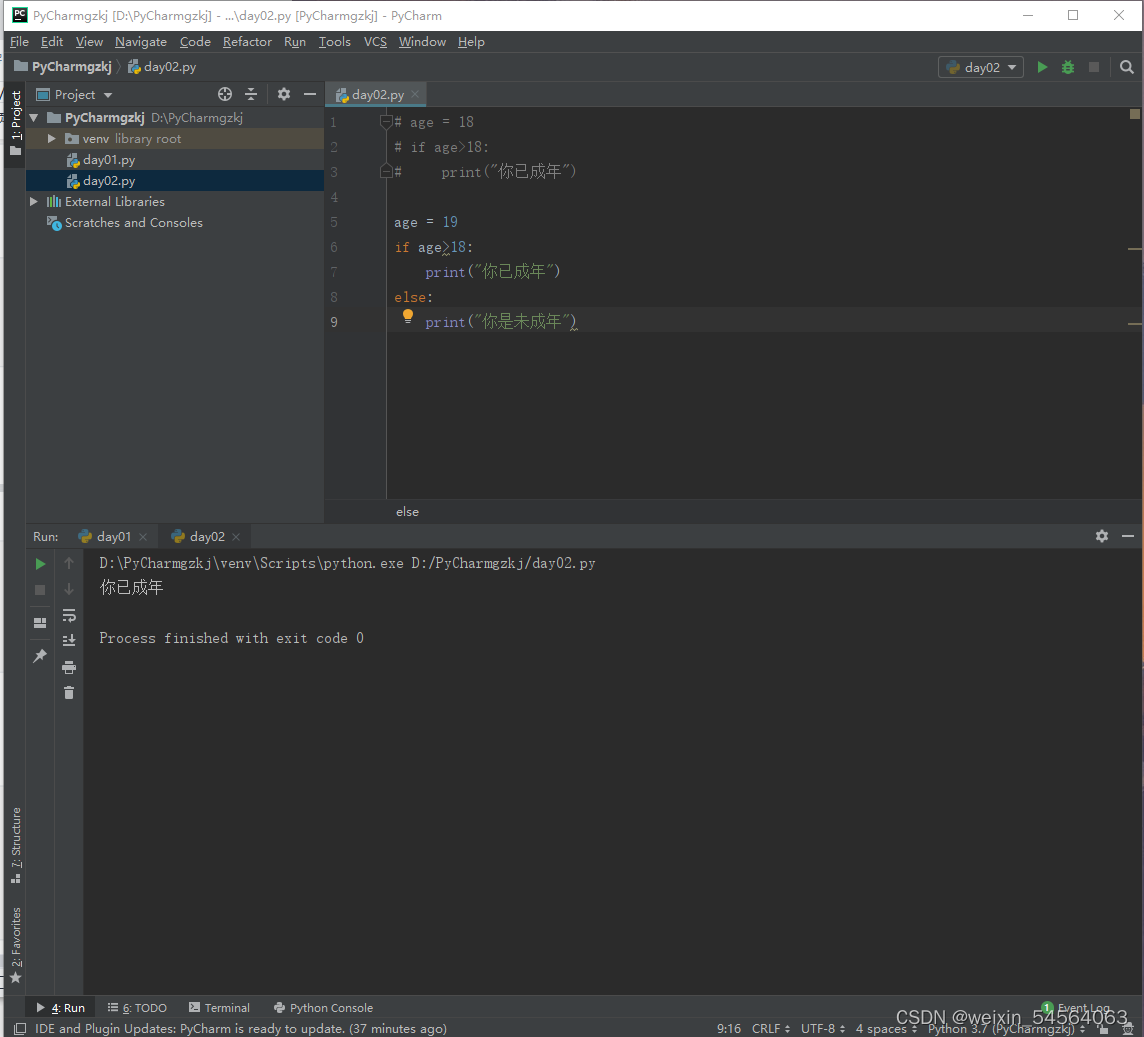Close the day01 Run tab
Viewport: 1144px width, 1037px height.
click(x=143, y=537)
